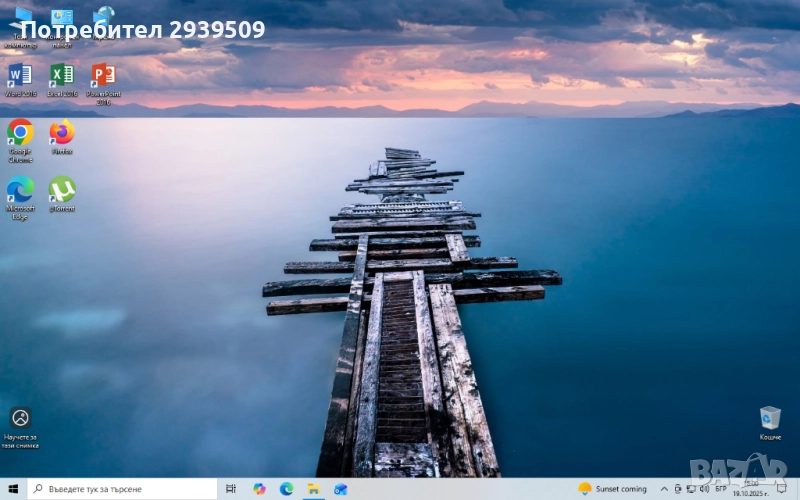Open the Windows Start menu
This screenshot has height=500, width=800.
coord(13,489)
